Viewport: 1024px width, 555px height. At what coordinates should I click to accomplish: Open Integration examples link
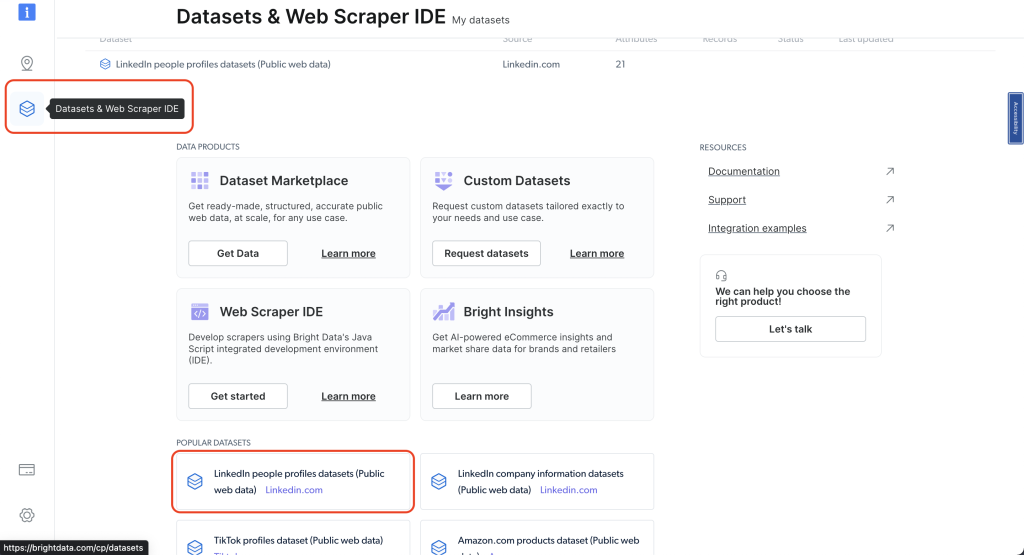[x=757, y=228]
